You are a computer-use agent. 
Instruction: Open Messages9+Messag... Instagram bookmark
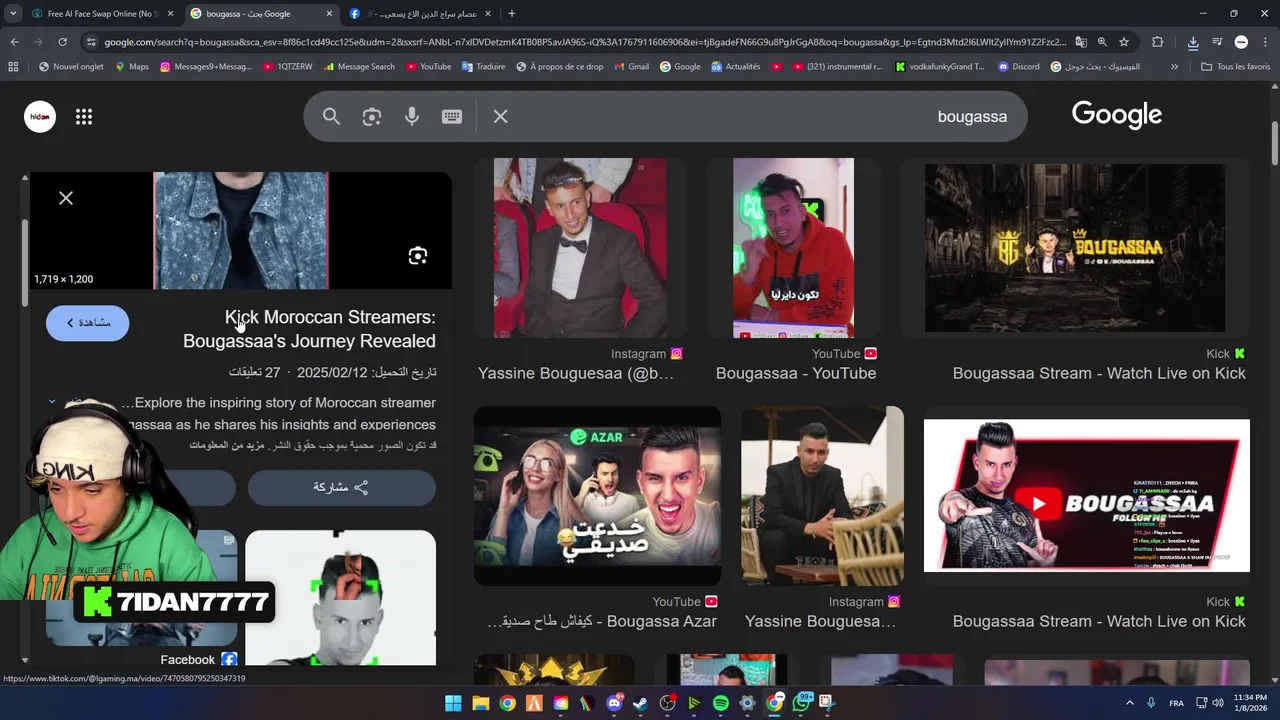pos(206,67)
